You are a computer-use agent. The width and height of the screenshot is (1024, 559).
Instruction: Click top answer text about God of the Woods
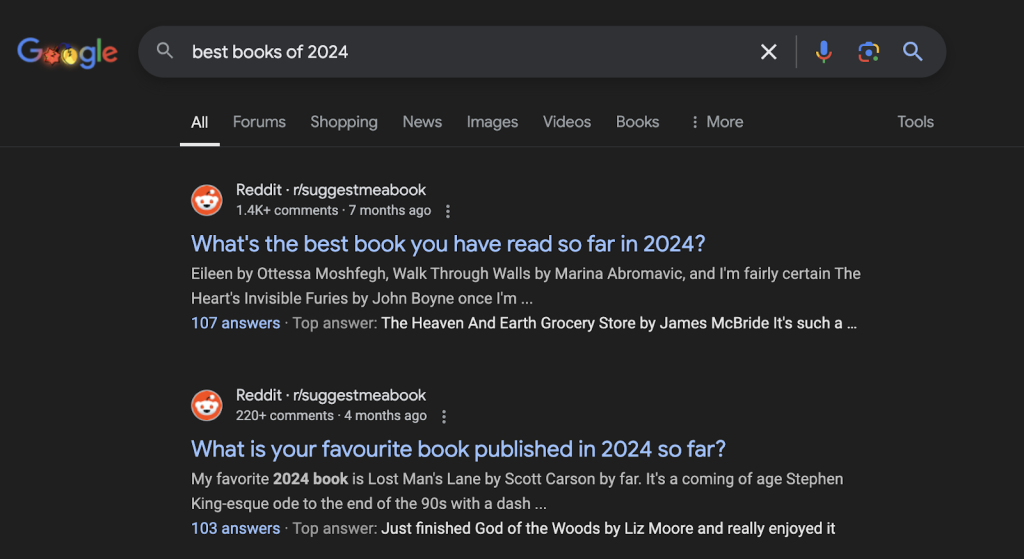tap(608, 528)
